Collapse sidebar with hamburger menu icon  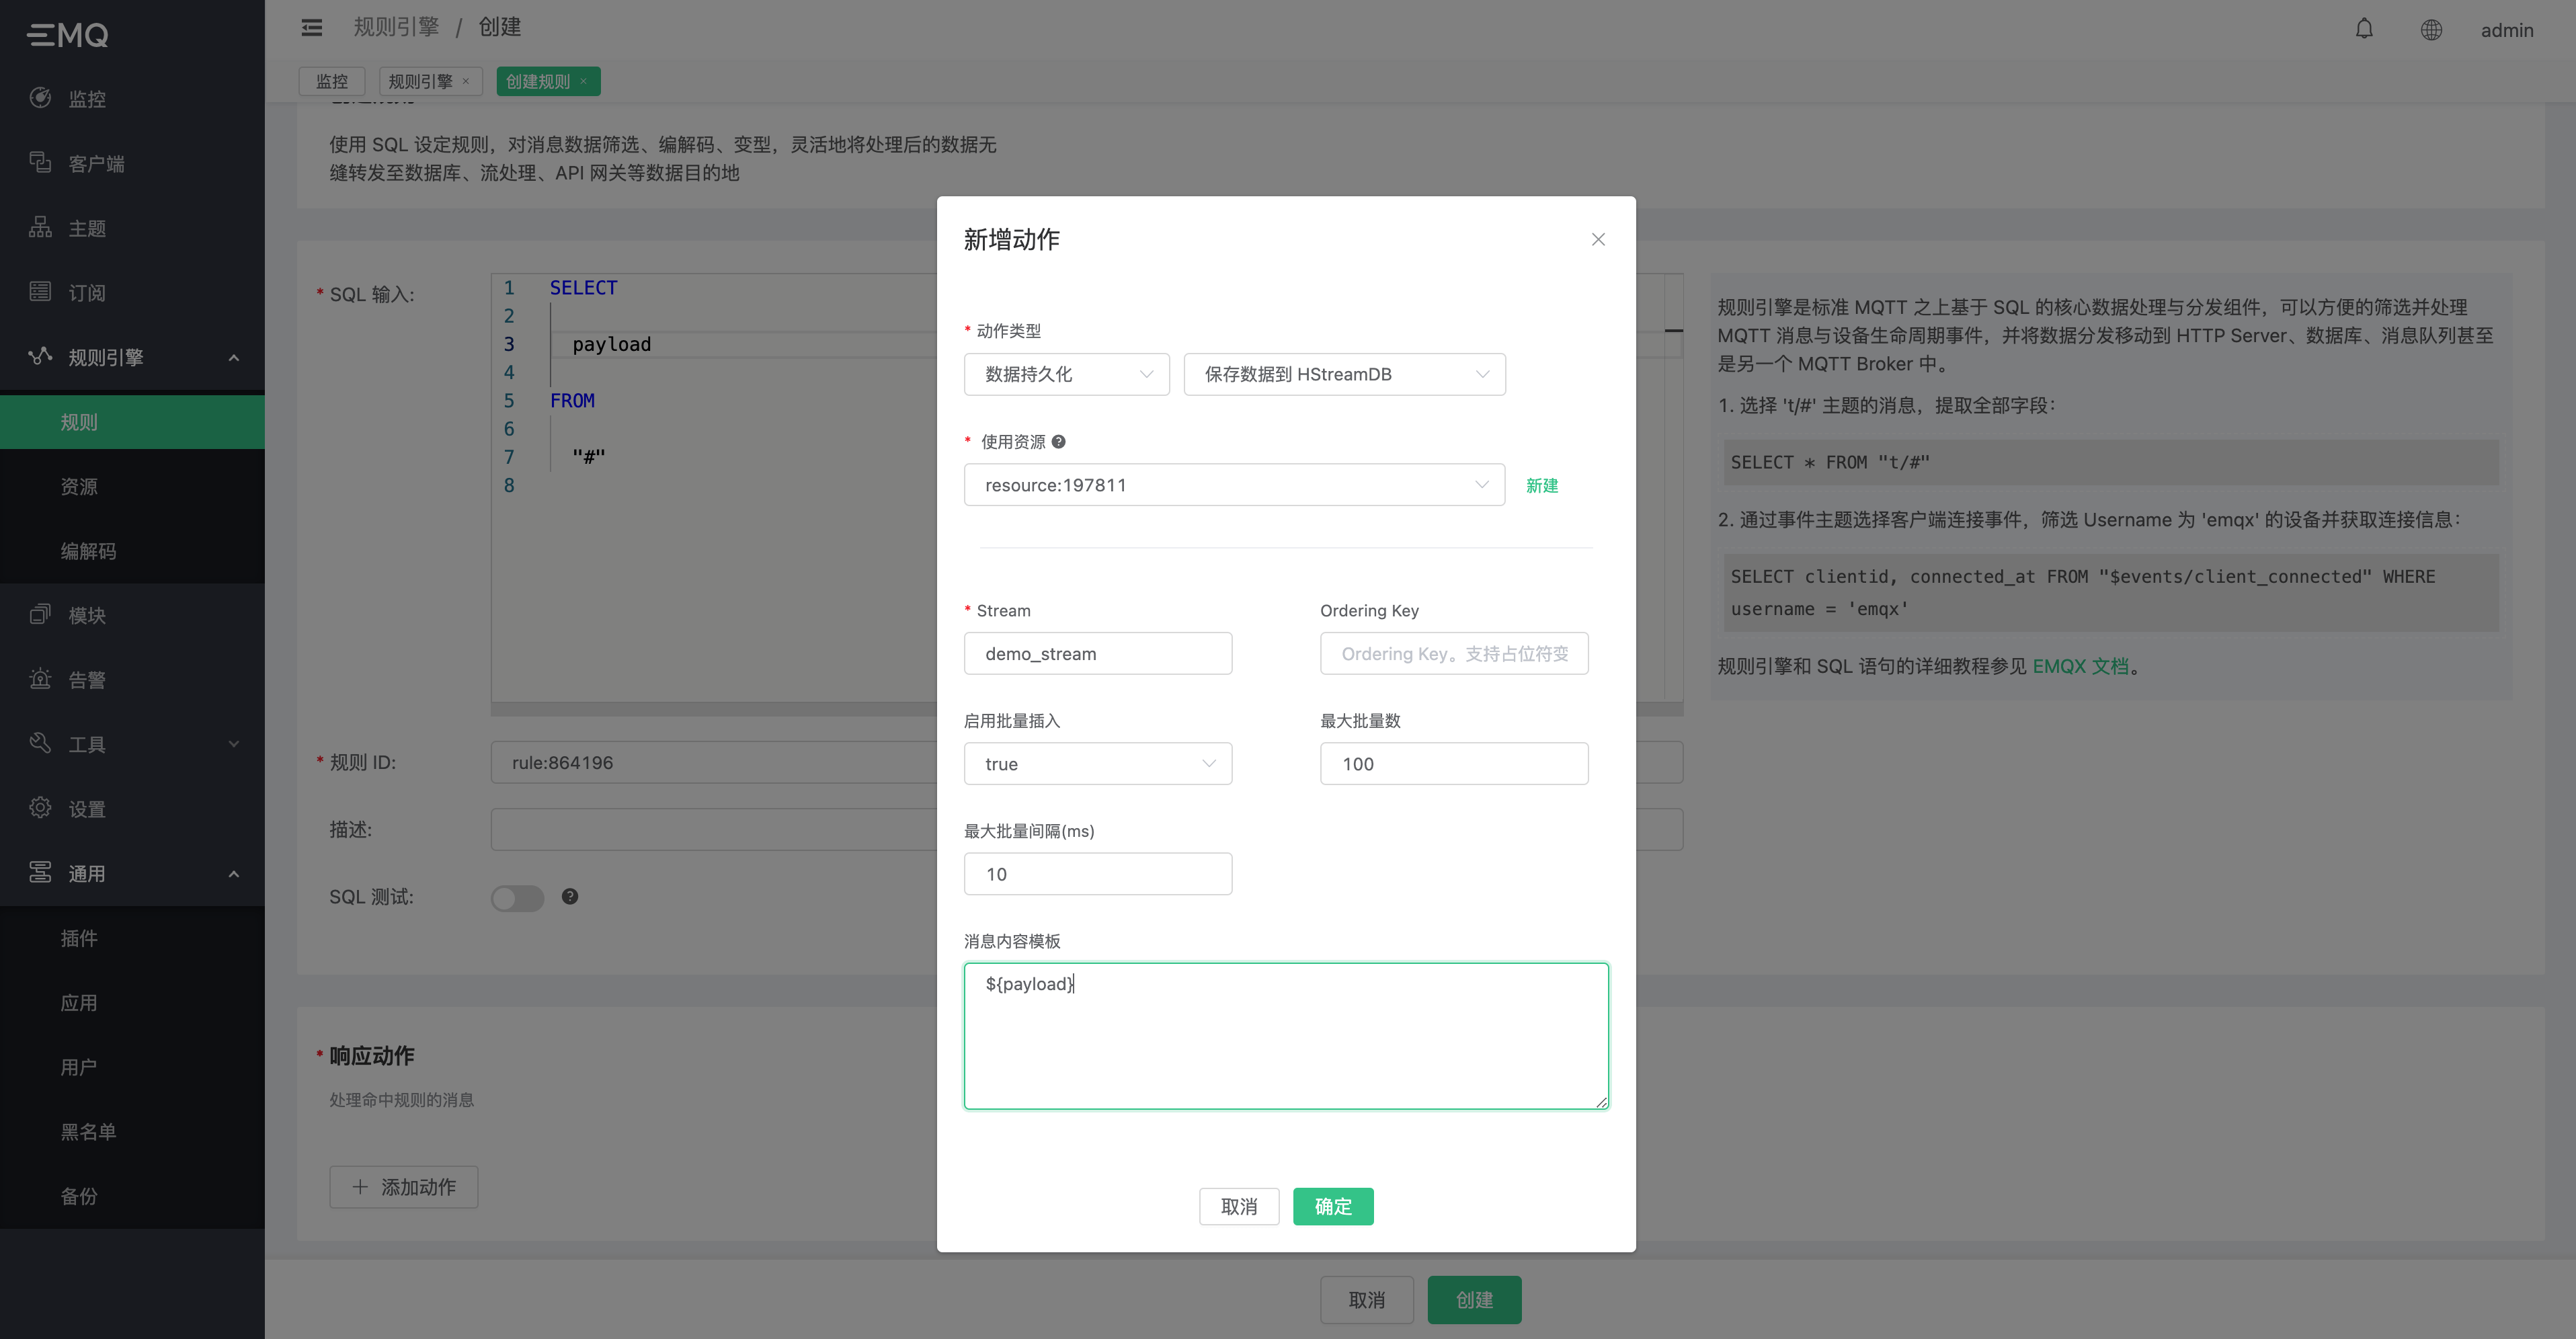point(312,27)
